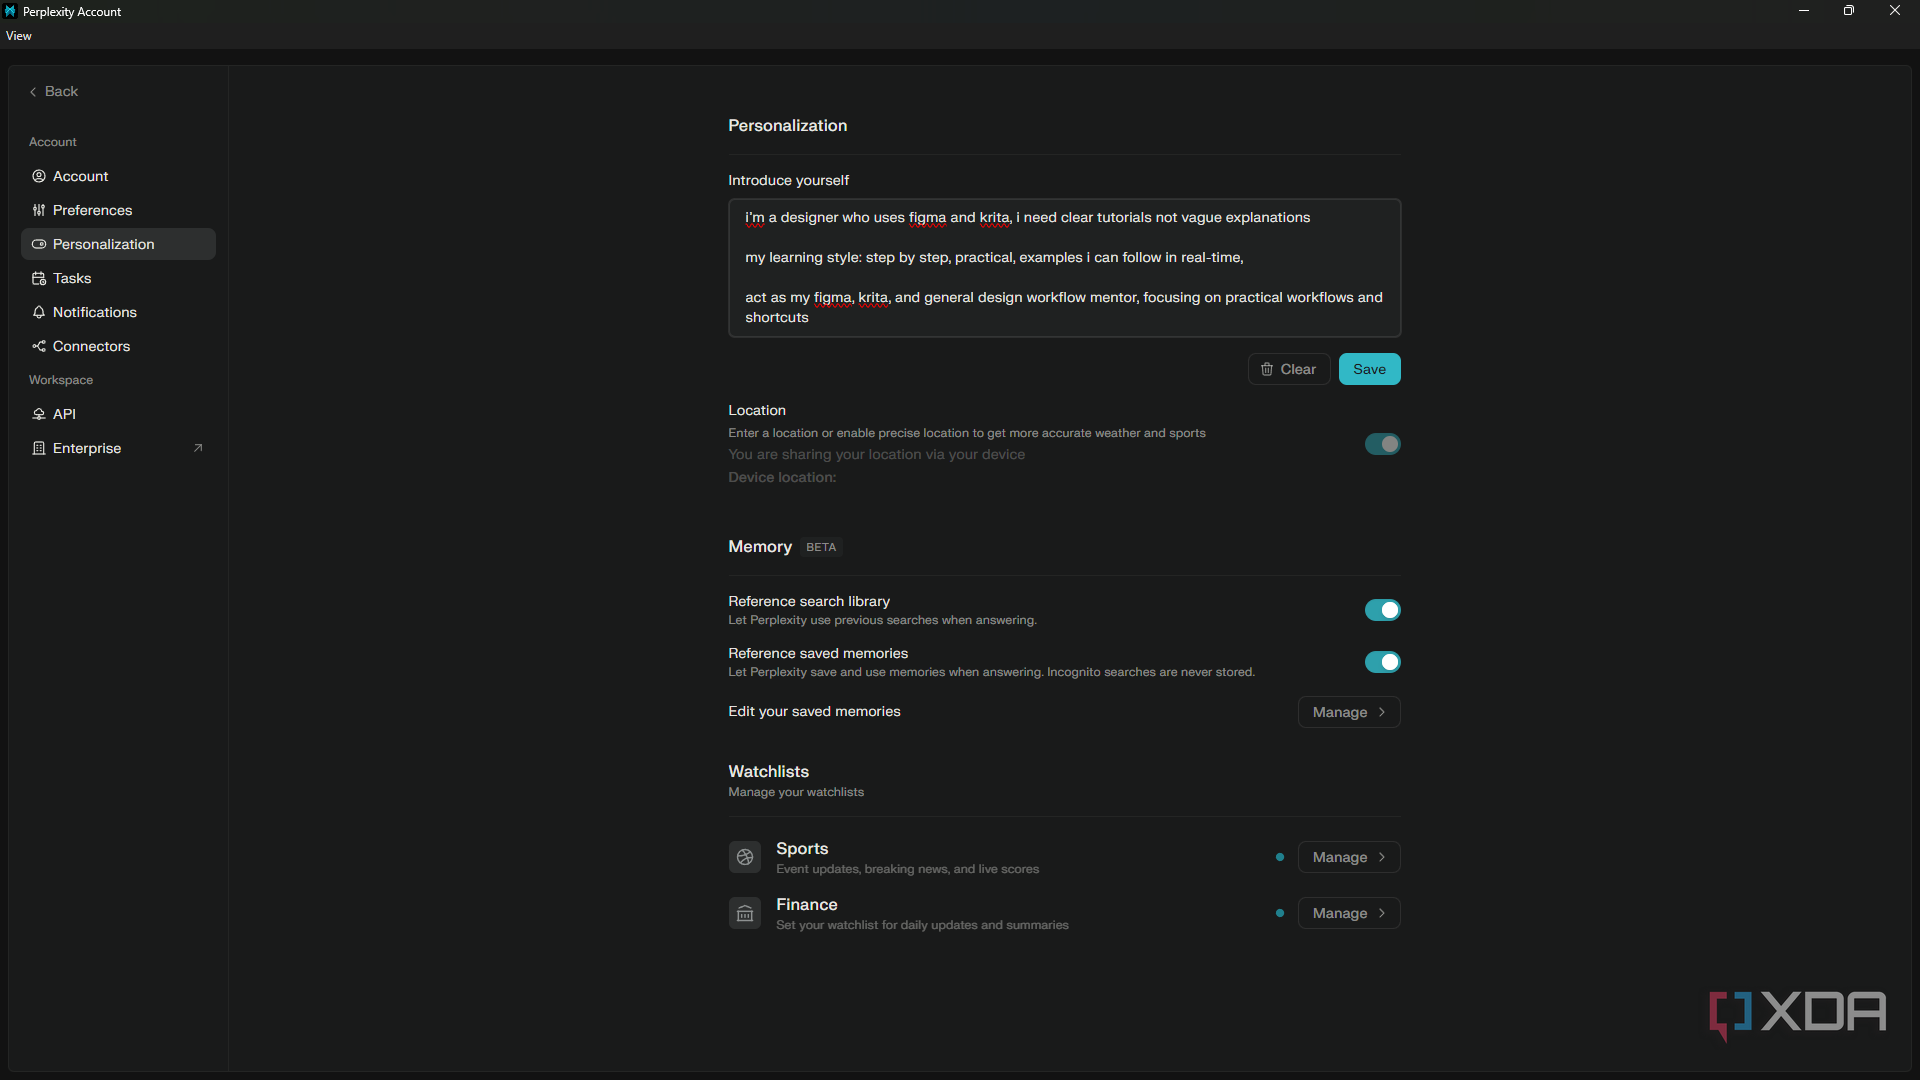
Task: Toggle Reference search library switch
Action: [1383, 610]
